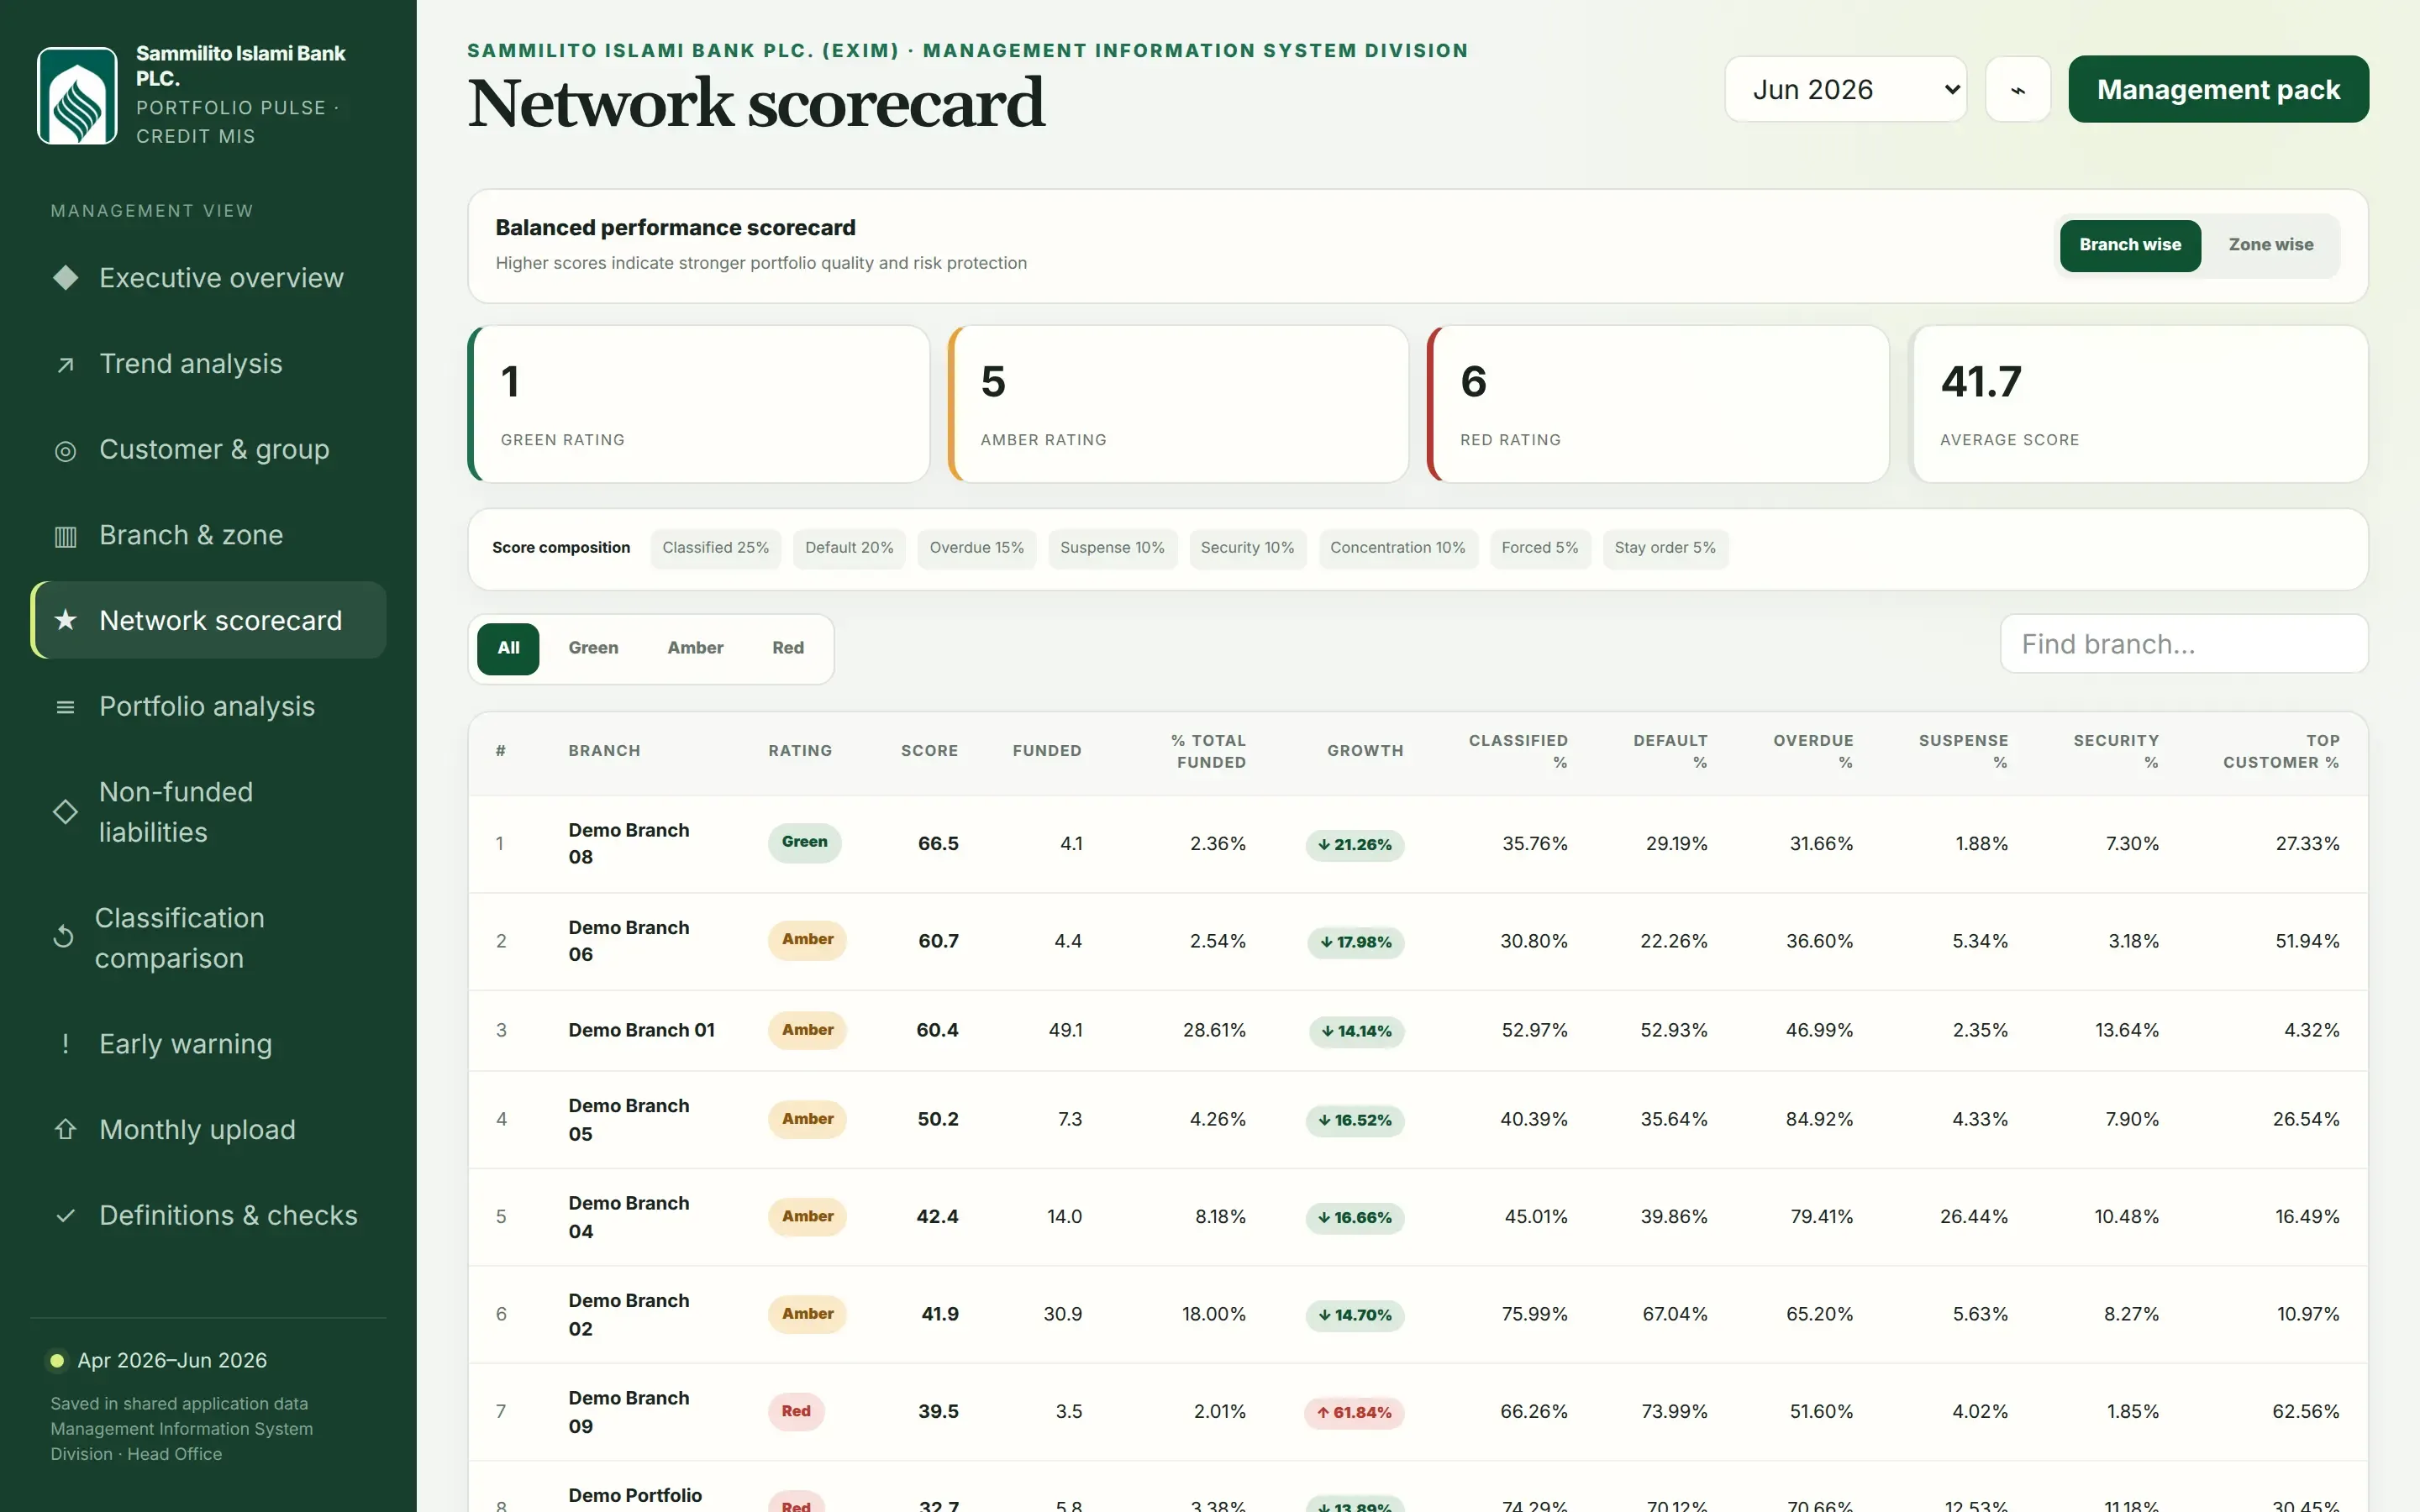Click the growth badge 21.26%
The width and height of the screenshot is (2420, 1512).
pyautogui.click(x=1355, y=845)
